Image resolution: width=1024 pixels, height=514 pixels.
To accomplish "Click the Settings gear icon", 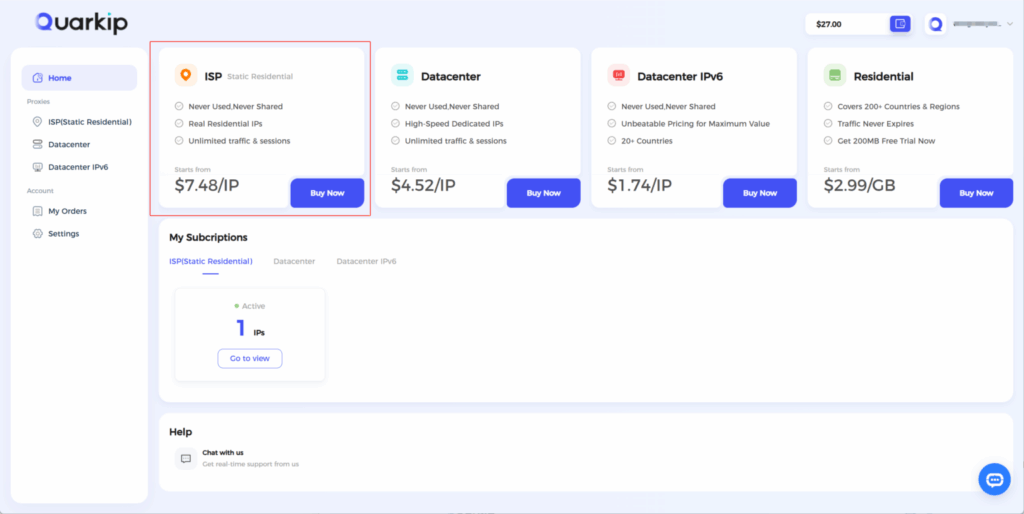I will pos(37,233).
